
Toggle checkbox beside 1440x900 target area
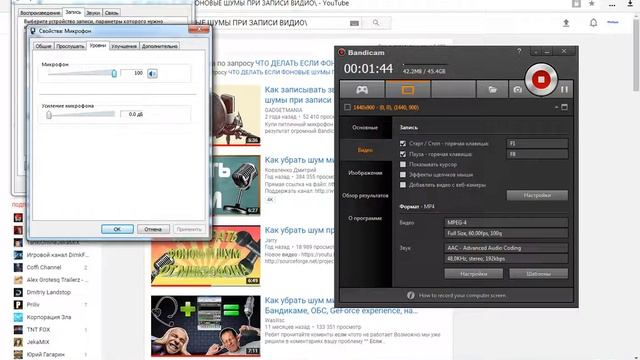coord(347,107)
